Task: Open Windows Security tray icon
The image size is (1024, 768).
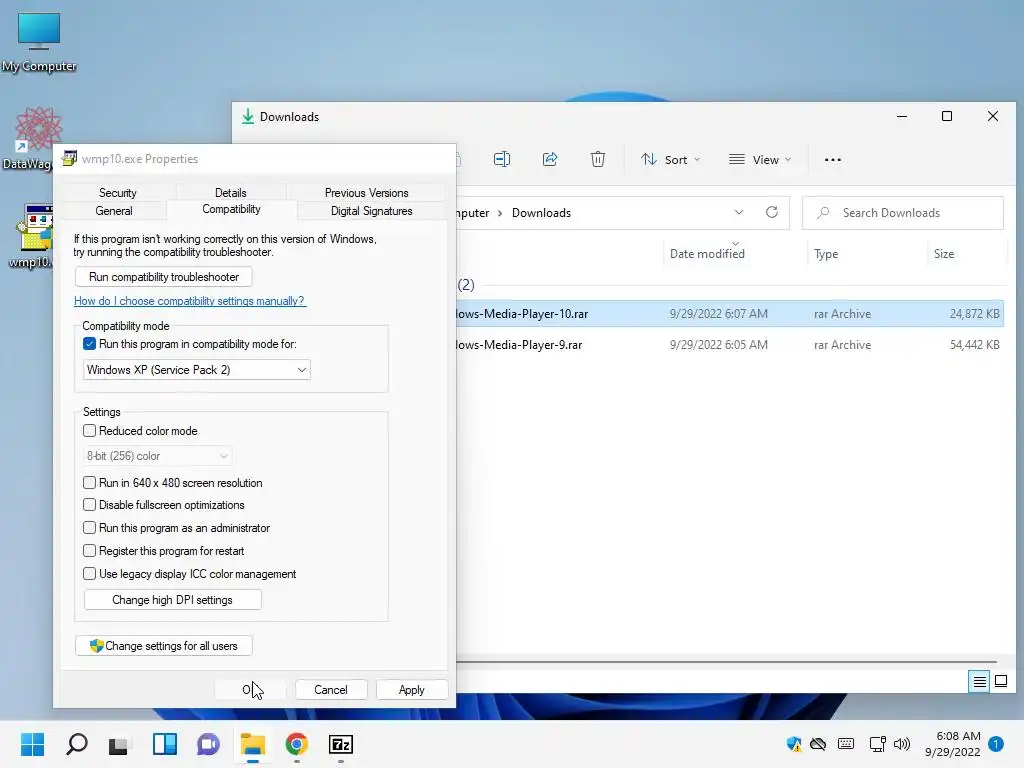Action: pyautogui.click(x=793, y=744)
